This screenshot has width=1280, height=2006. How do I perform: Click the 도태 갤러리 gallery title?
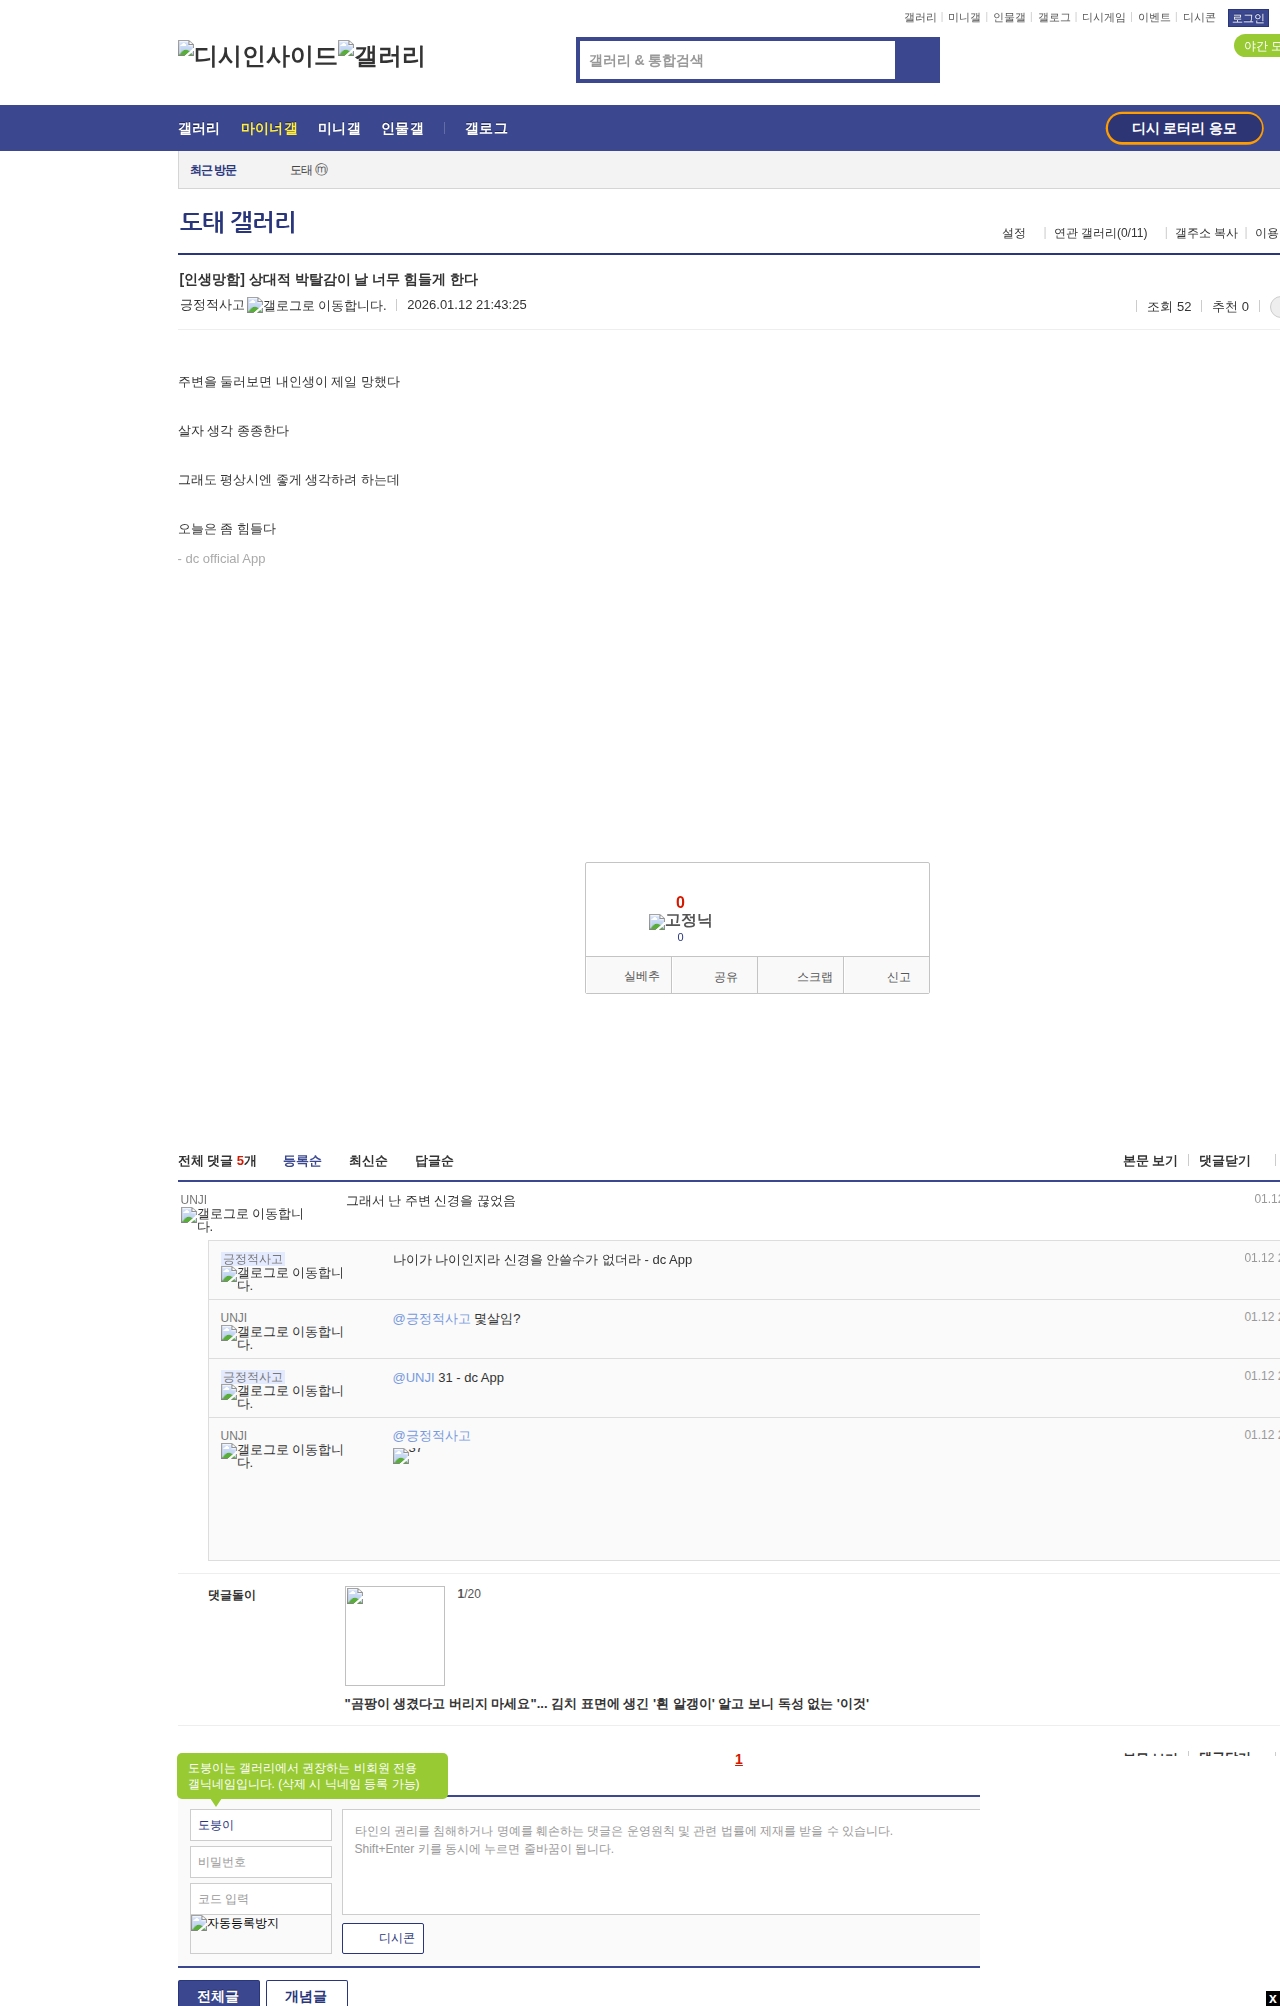238,222
